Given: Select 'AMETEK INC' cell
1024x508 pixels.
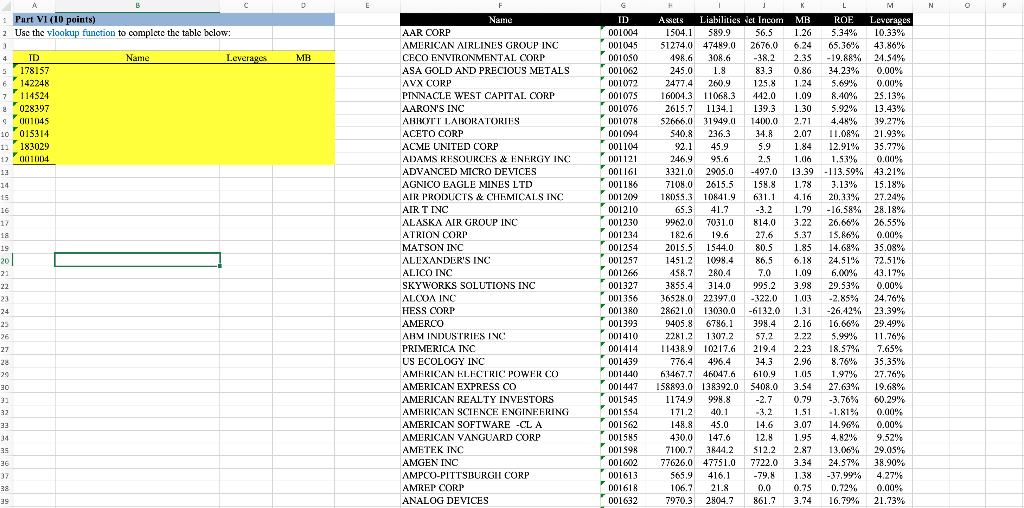Looking at the screenshot, I should click(500, 450).
